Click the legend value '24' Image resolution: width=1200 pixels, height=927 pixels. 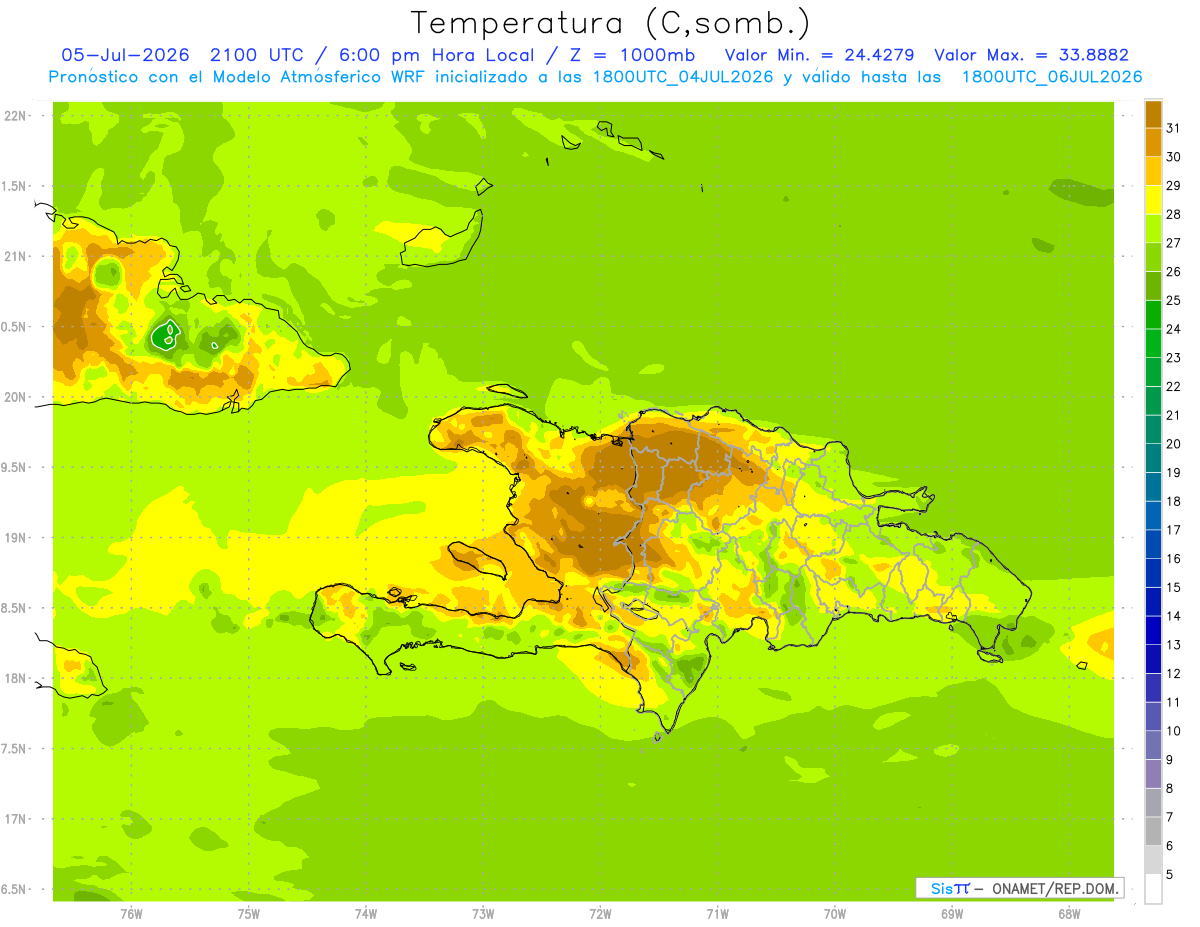coord(1173,329)
